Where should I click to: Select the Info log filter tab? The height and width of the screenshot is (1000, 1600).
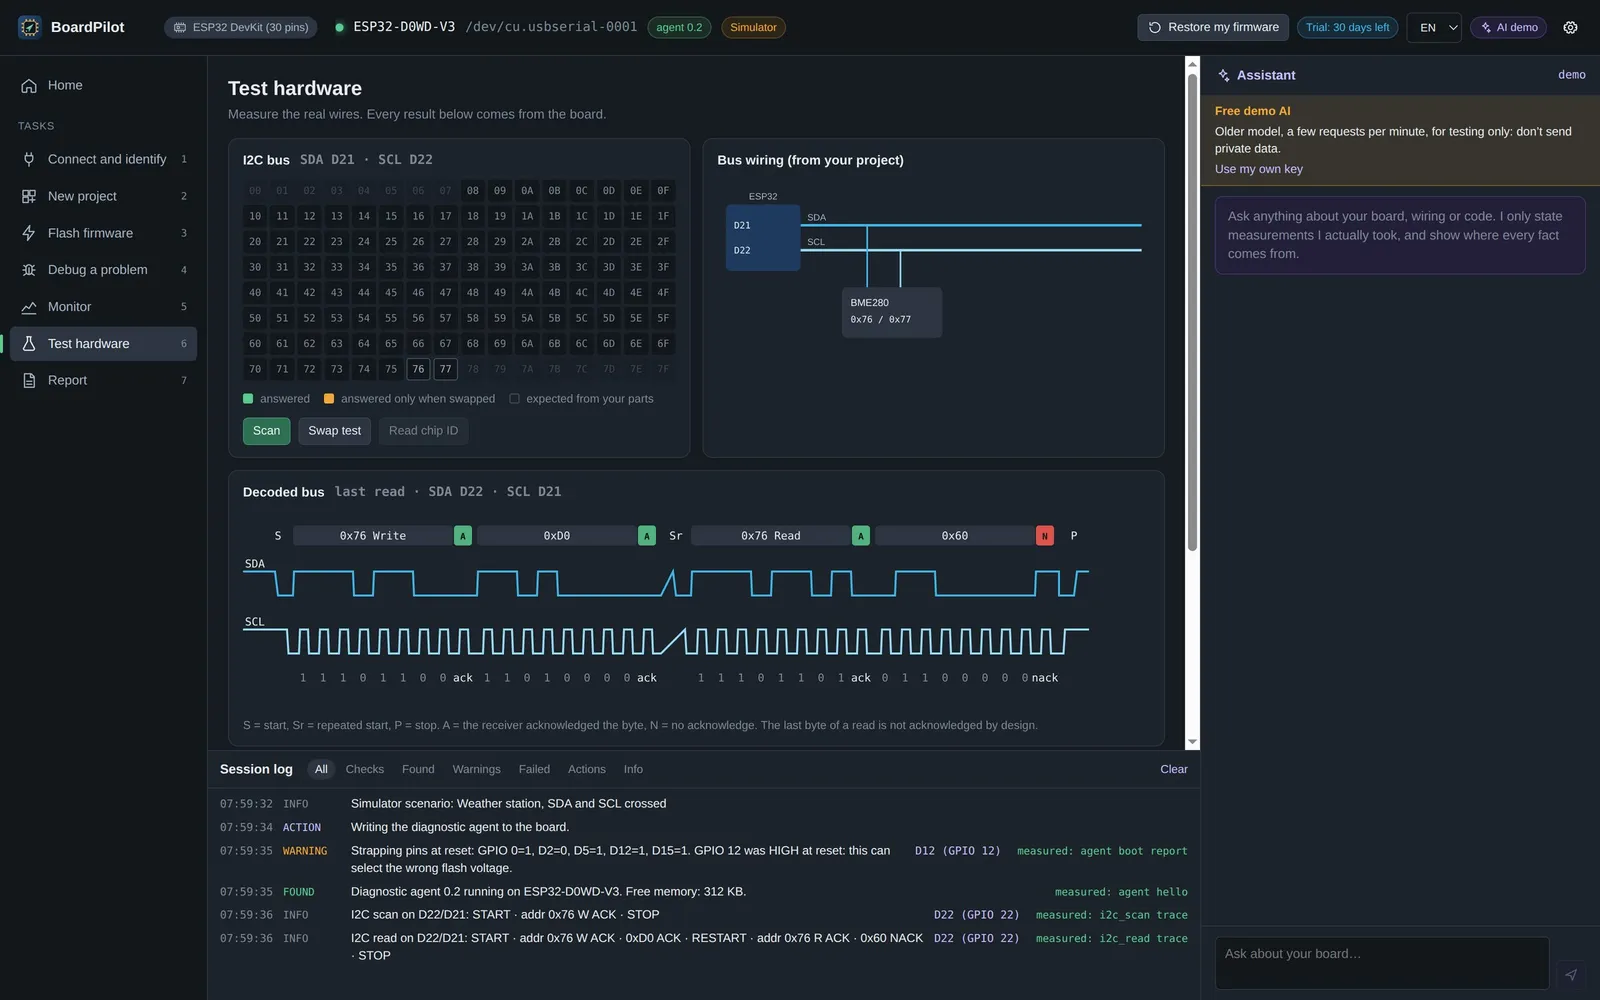(x=633, y=769)
